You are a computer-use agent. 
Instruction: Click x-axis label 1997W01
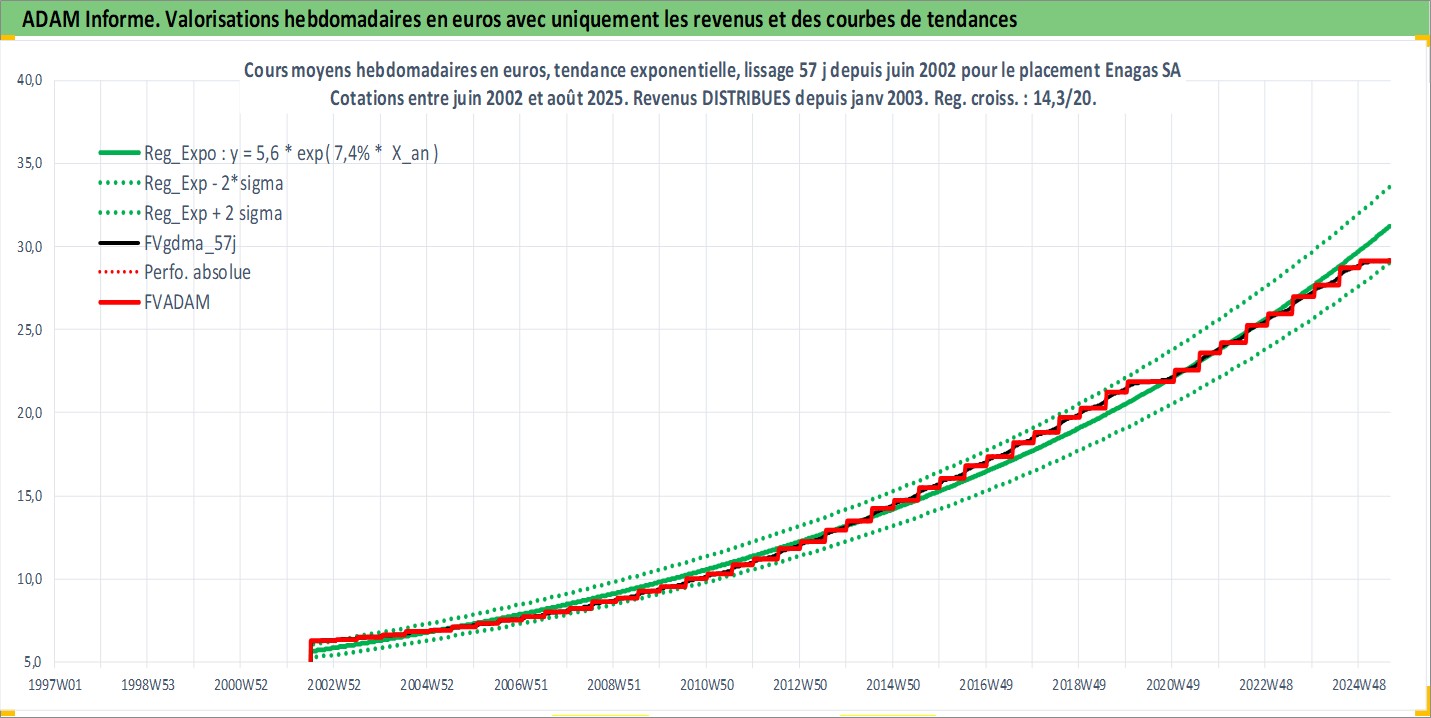pyautogui.click(x=54, y=684)
